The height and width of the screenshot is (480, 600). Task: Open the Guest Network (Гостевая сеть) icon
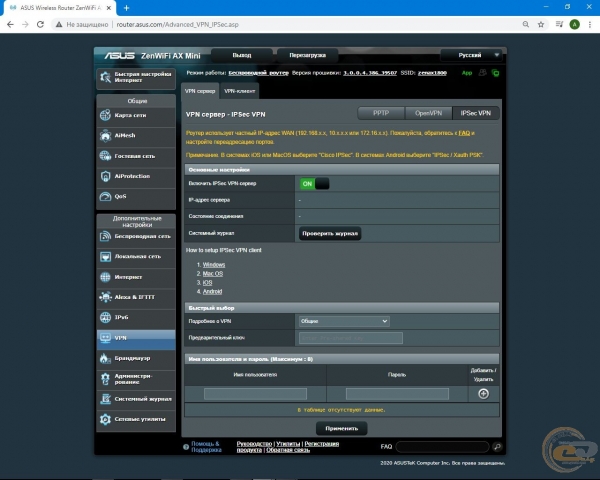[105, 156]
